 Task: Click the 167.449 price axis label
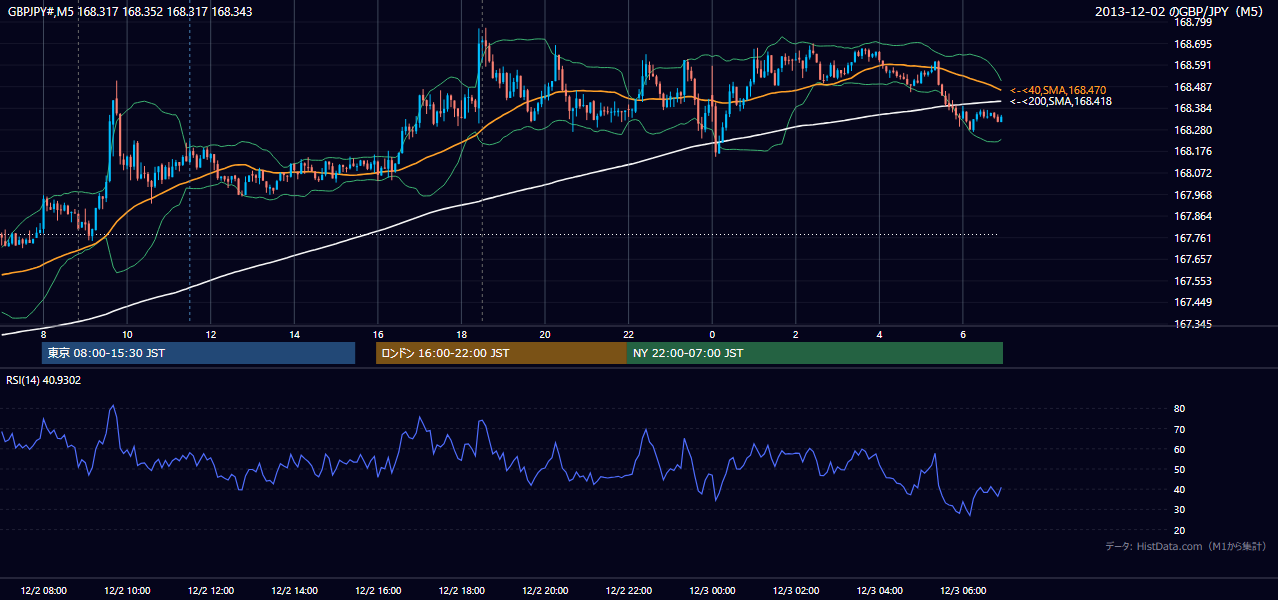click(1192, 302)
